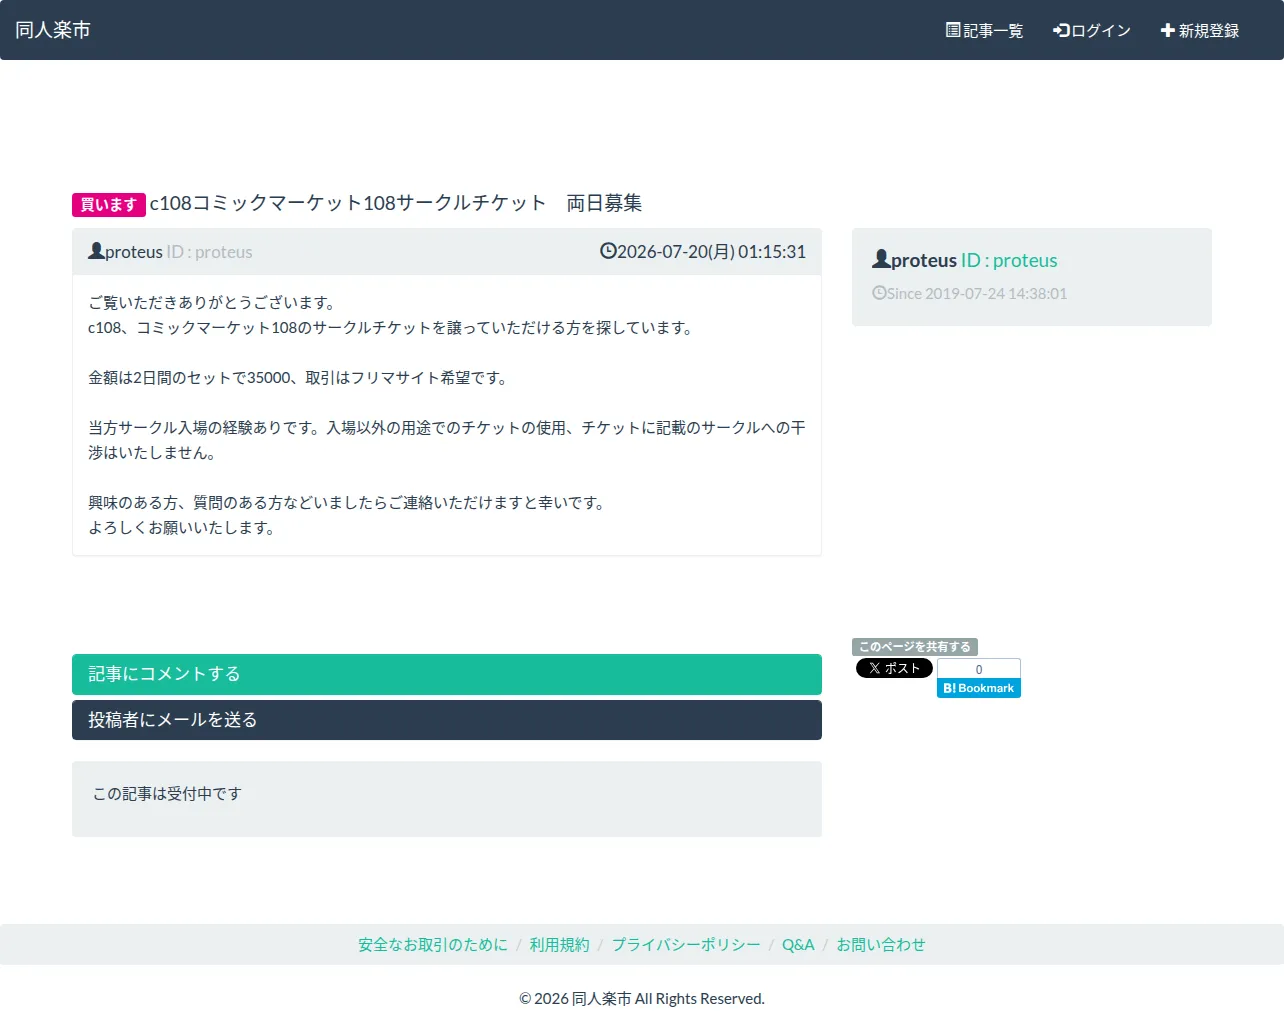The height and width of the screenshot is (1011, 1284).
Task: Click the user icon in sidebar profile card
Action: pyautogui.click(x=881, y=259)
